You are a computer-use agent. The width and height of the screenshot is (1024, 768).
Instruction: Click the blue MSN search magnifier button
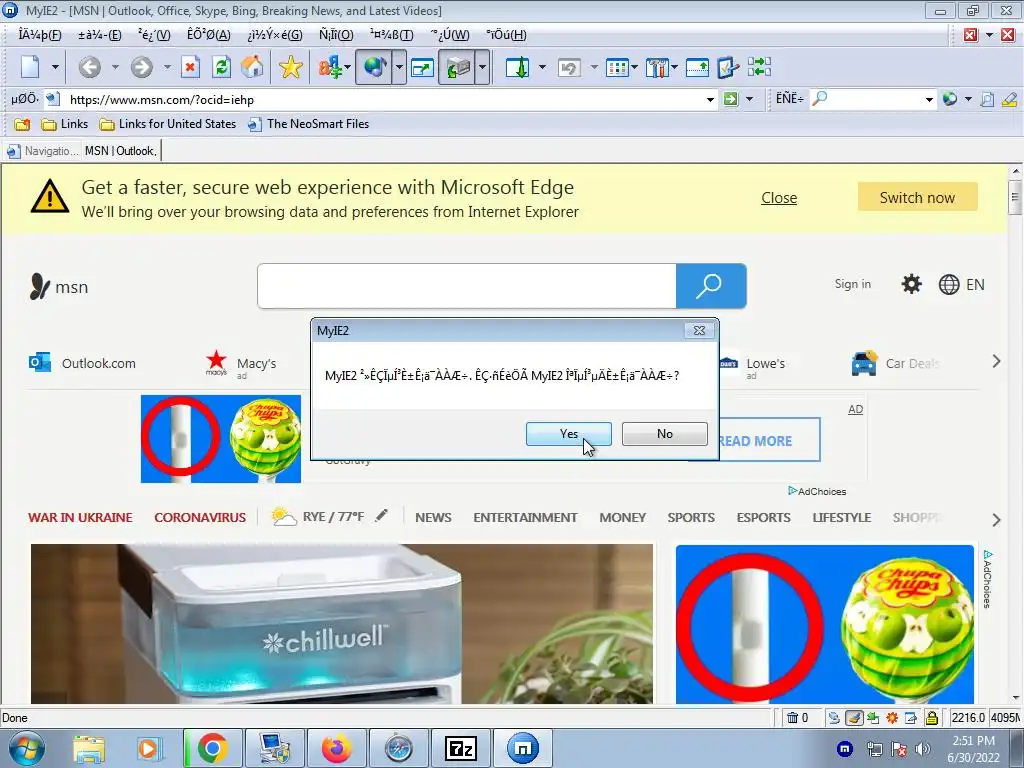pyautogui.click(x=711, y=286)
